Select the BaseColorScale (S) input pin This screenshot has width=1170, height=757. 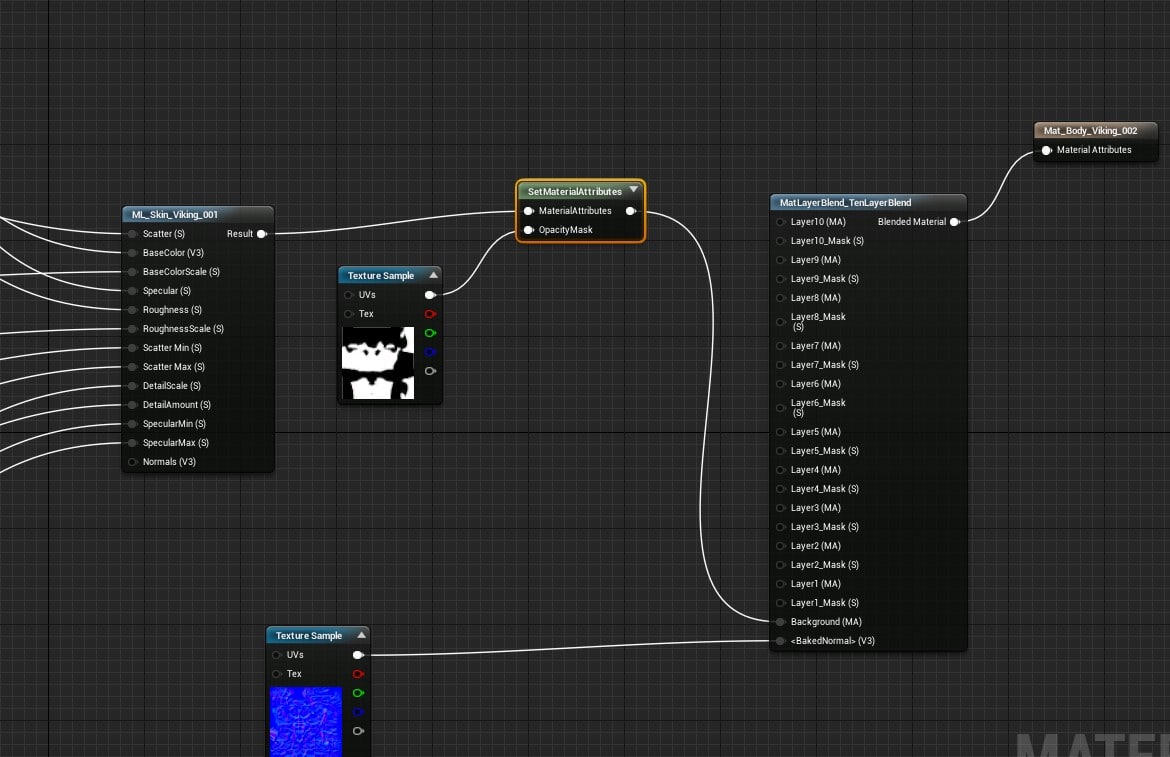pos(133,271)
